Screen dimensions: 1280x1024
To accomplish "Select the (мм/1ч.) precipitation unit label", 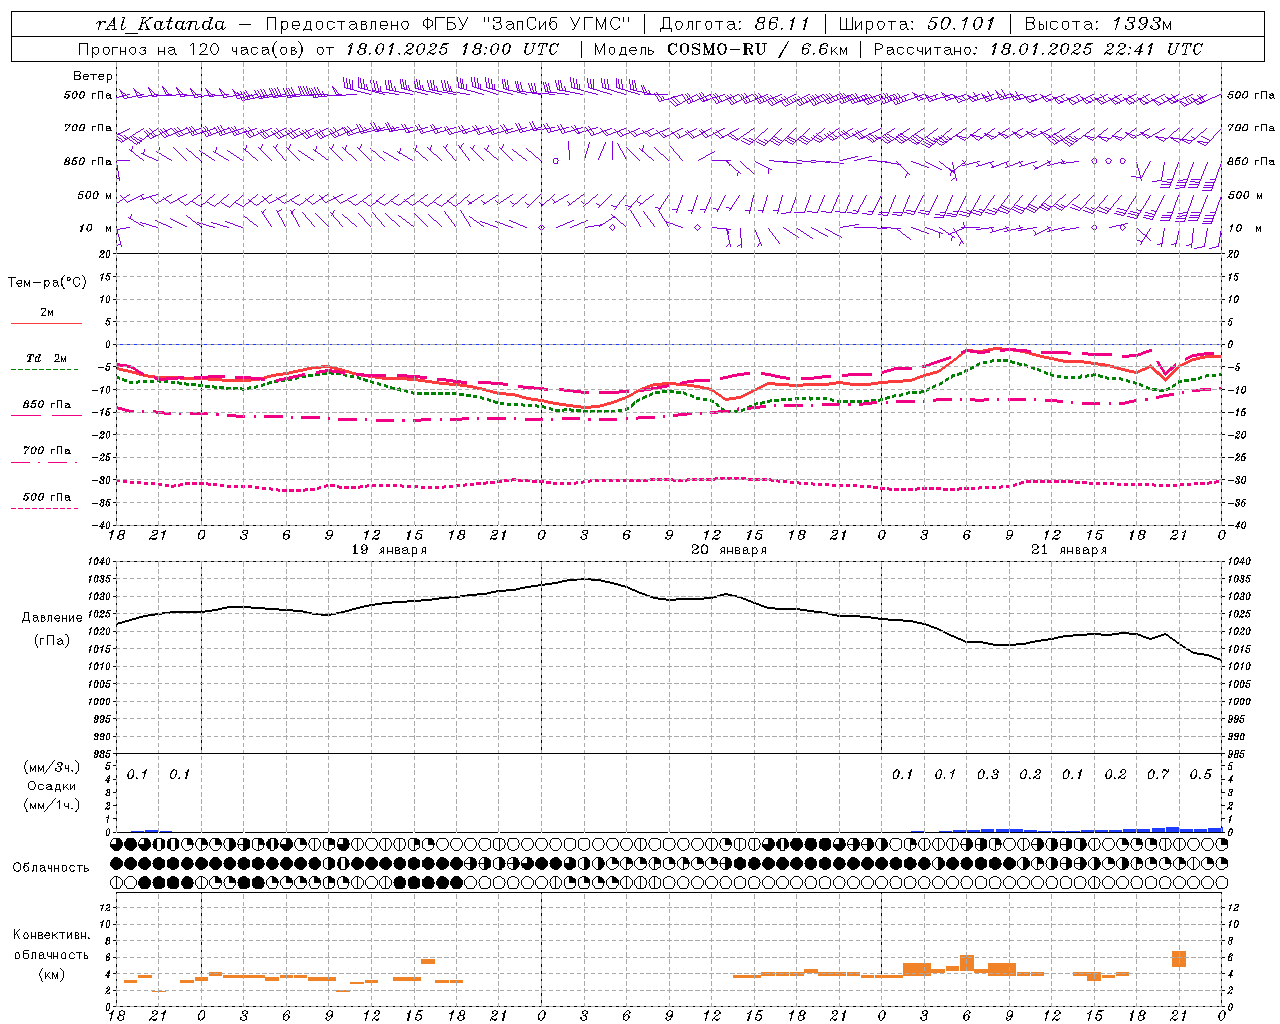I will (52, 805).
